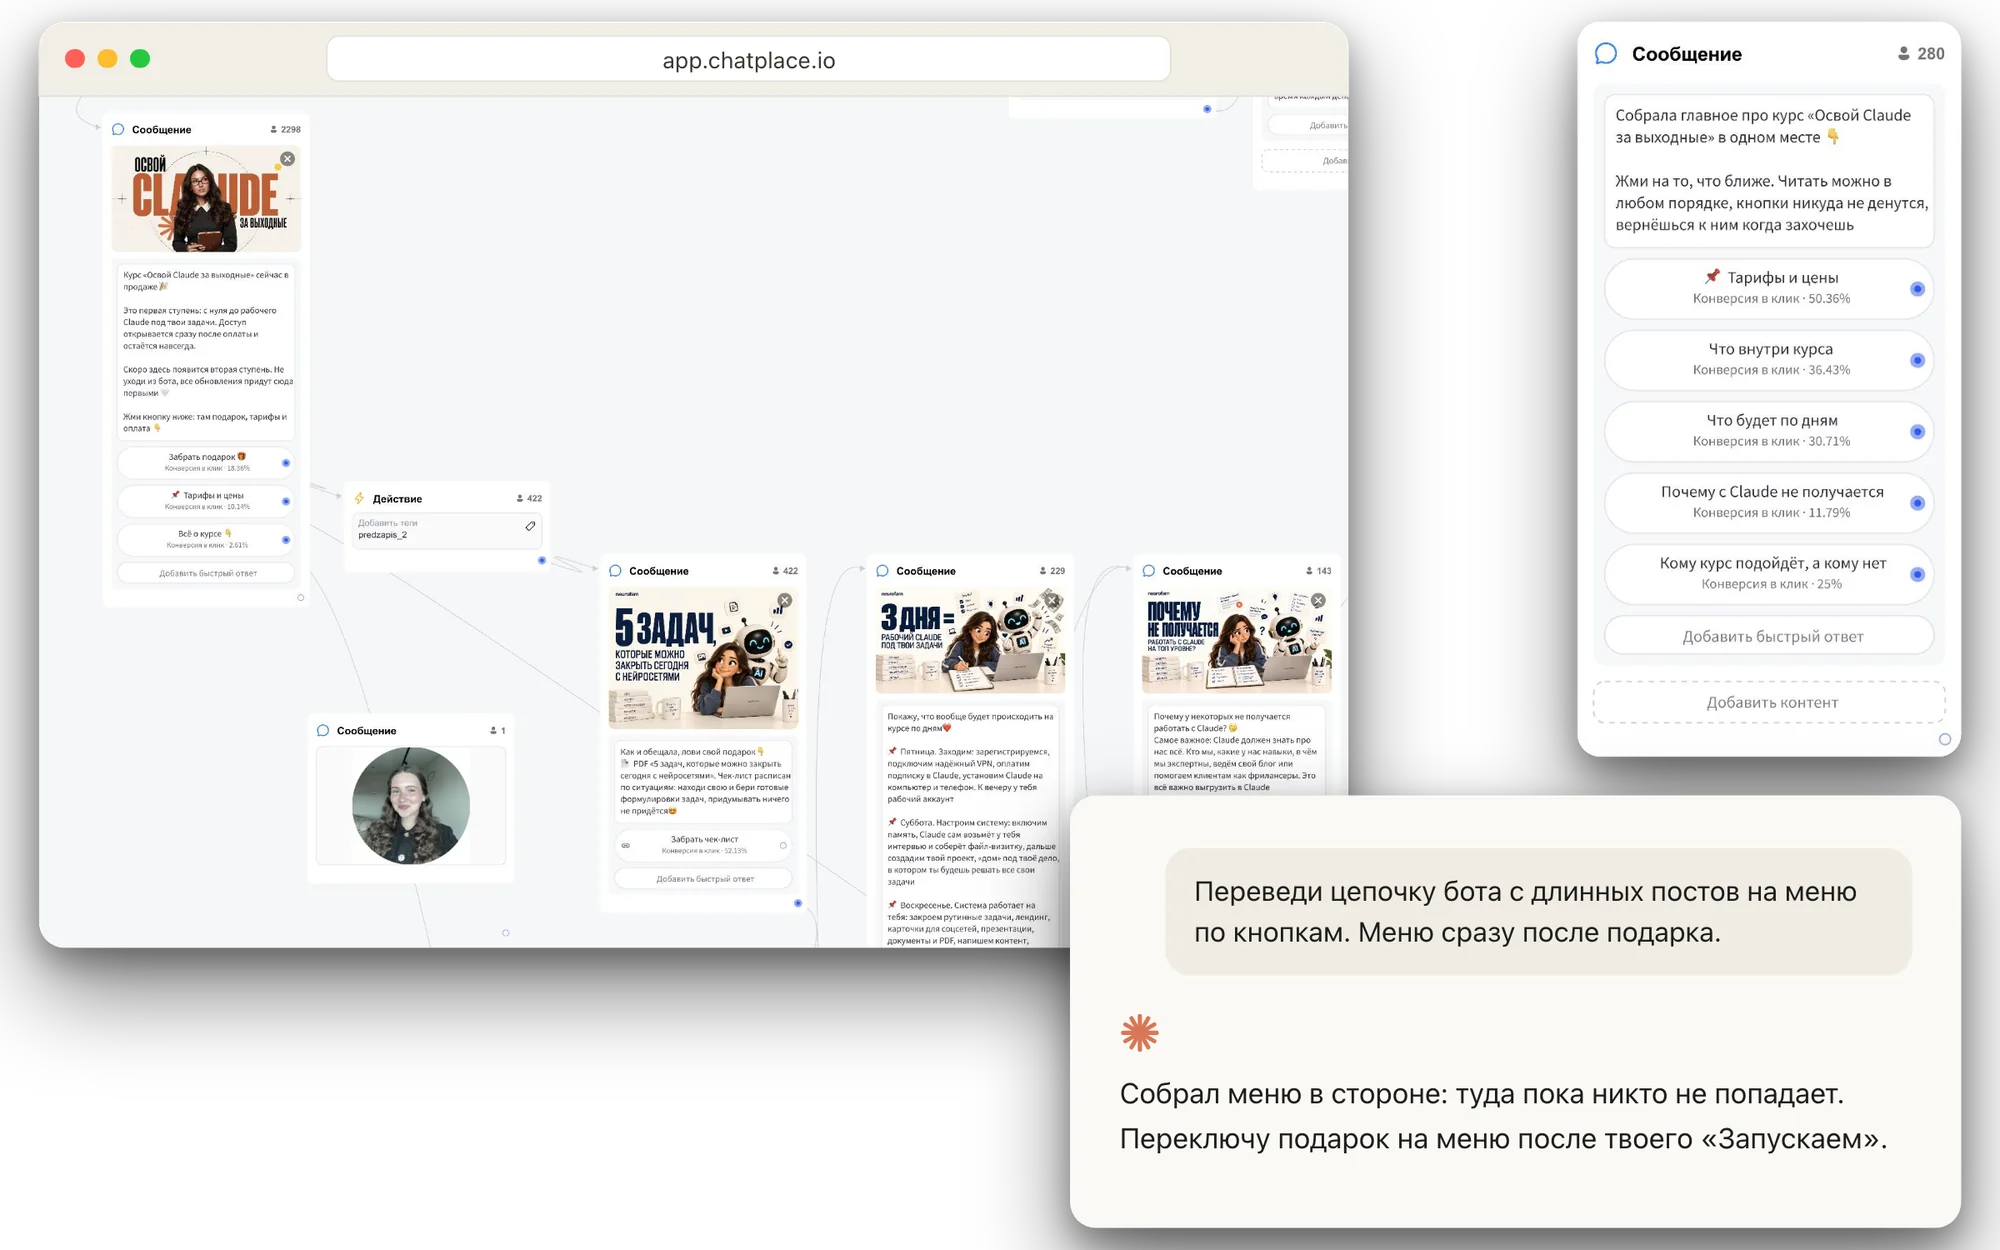This screenshot has height=1250, width=2000.
Task: Click the connector dot beside 'Почему с Claude не получается'
Action: [x=1917, y=503]
